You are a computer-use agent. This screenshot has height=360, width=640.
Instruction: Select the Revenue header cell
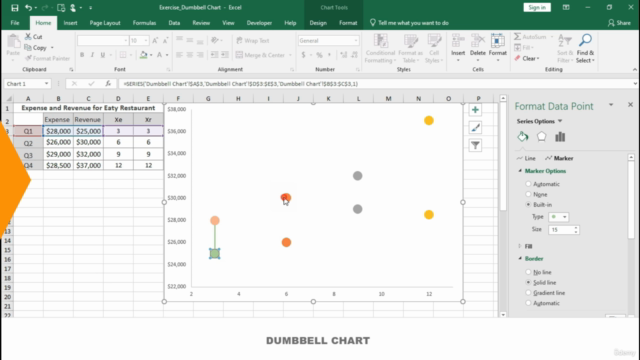[88, 120]
